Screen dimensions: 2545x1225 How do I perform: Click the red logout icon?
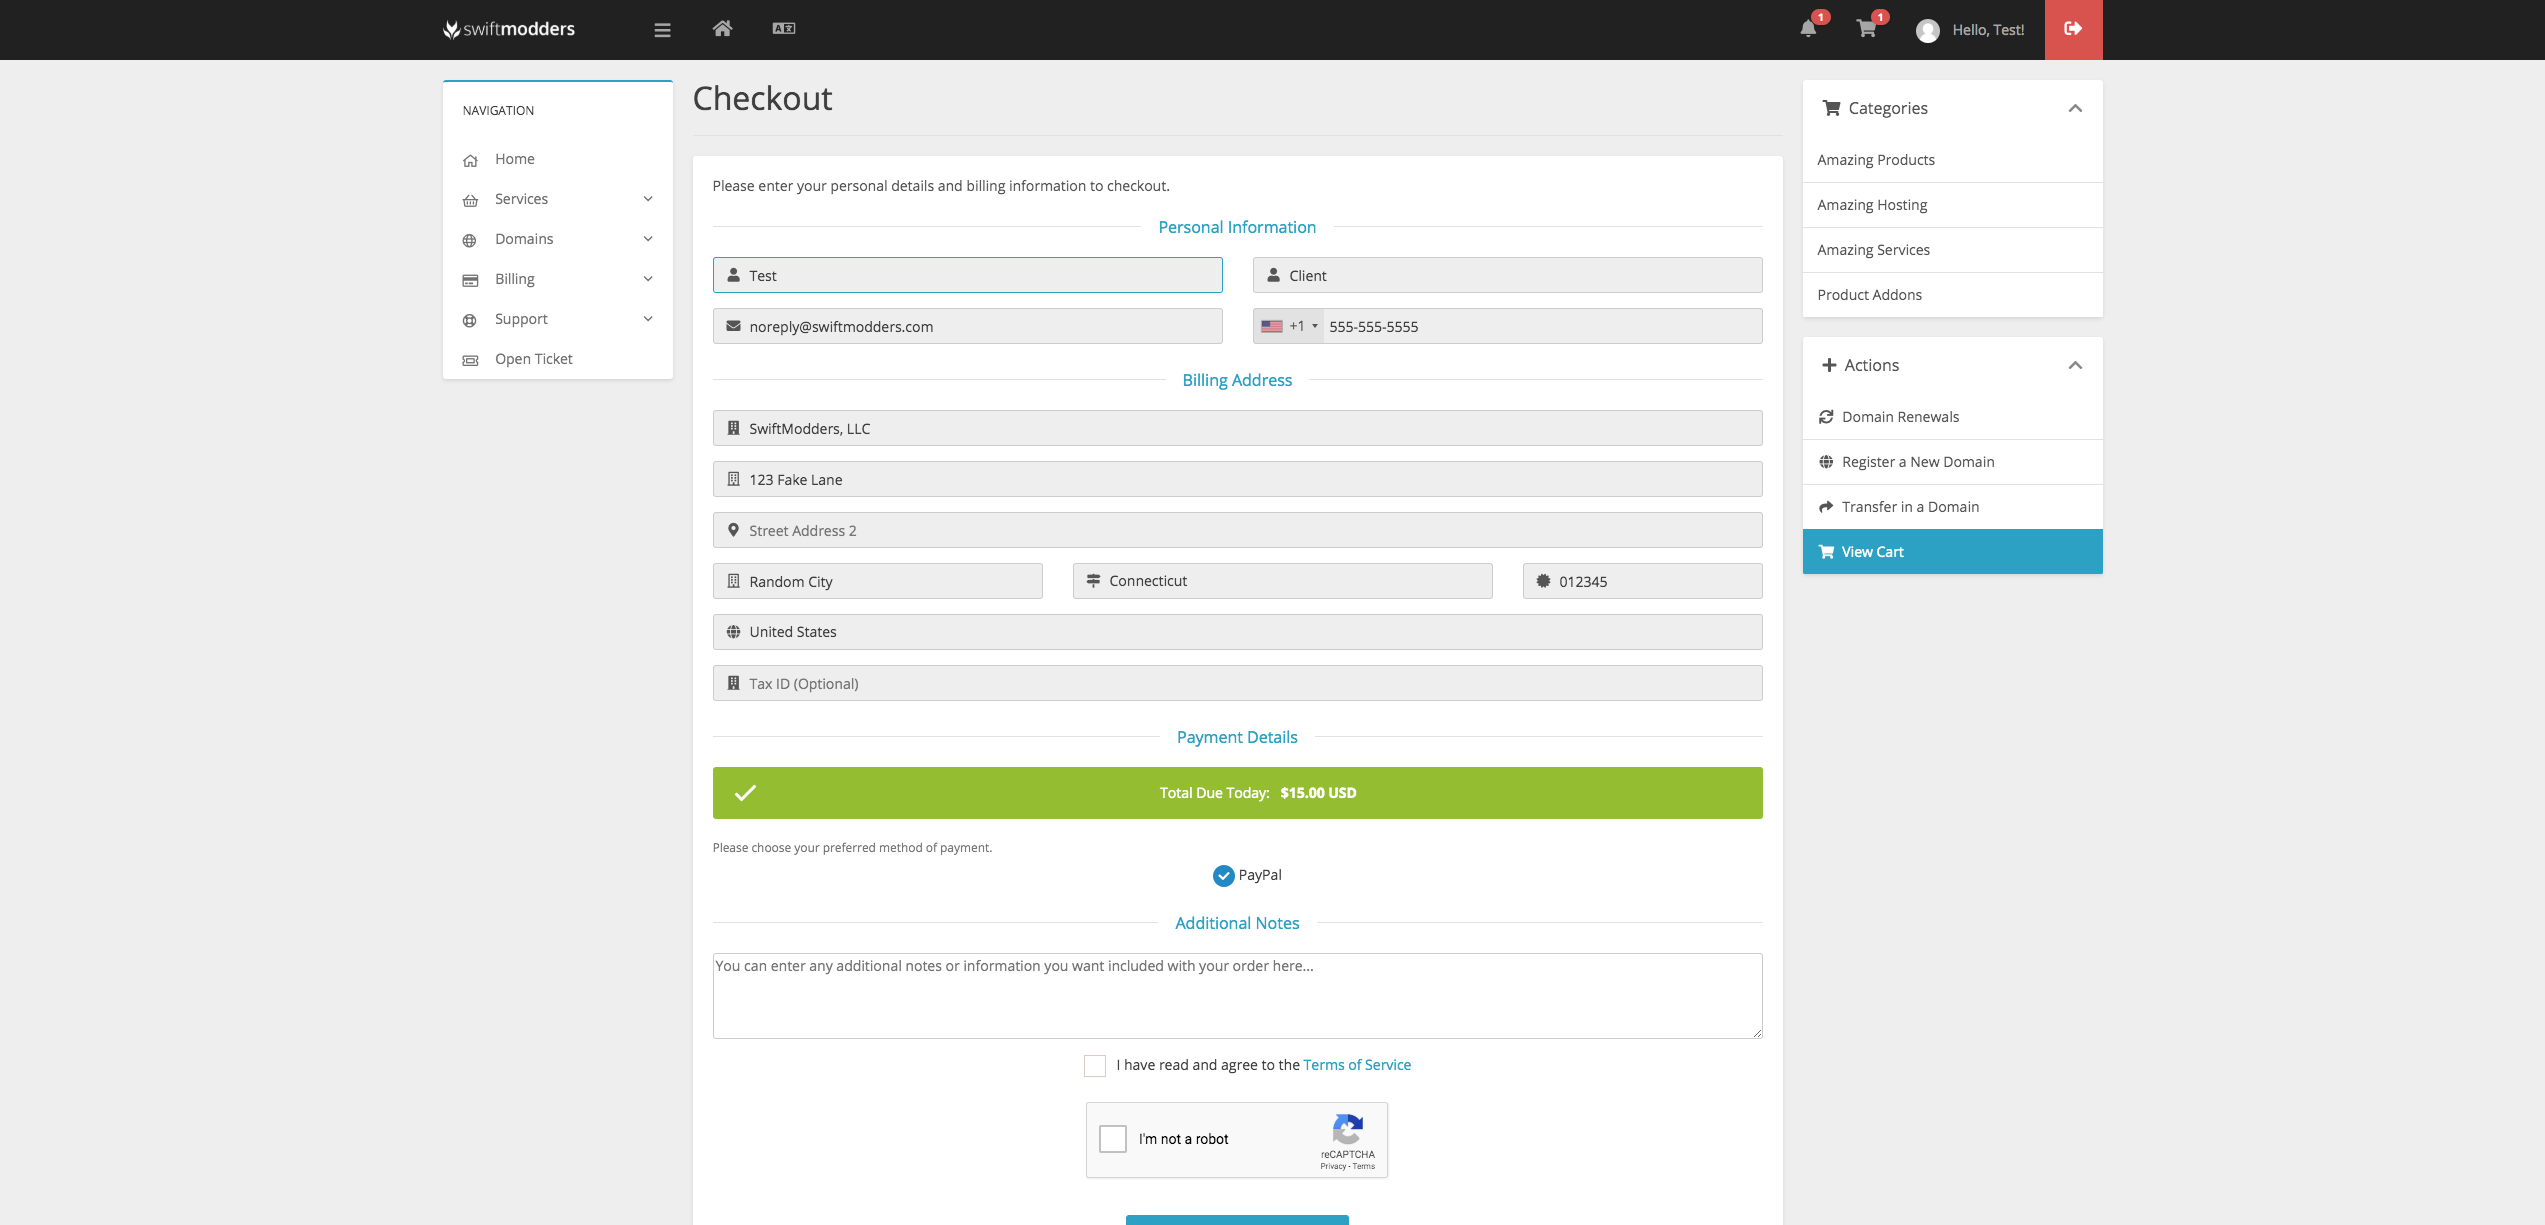tap(2073, 29)
